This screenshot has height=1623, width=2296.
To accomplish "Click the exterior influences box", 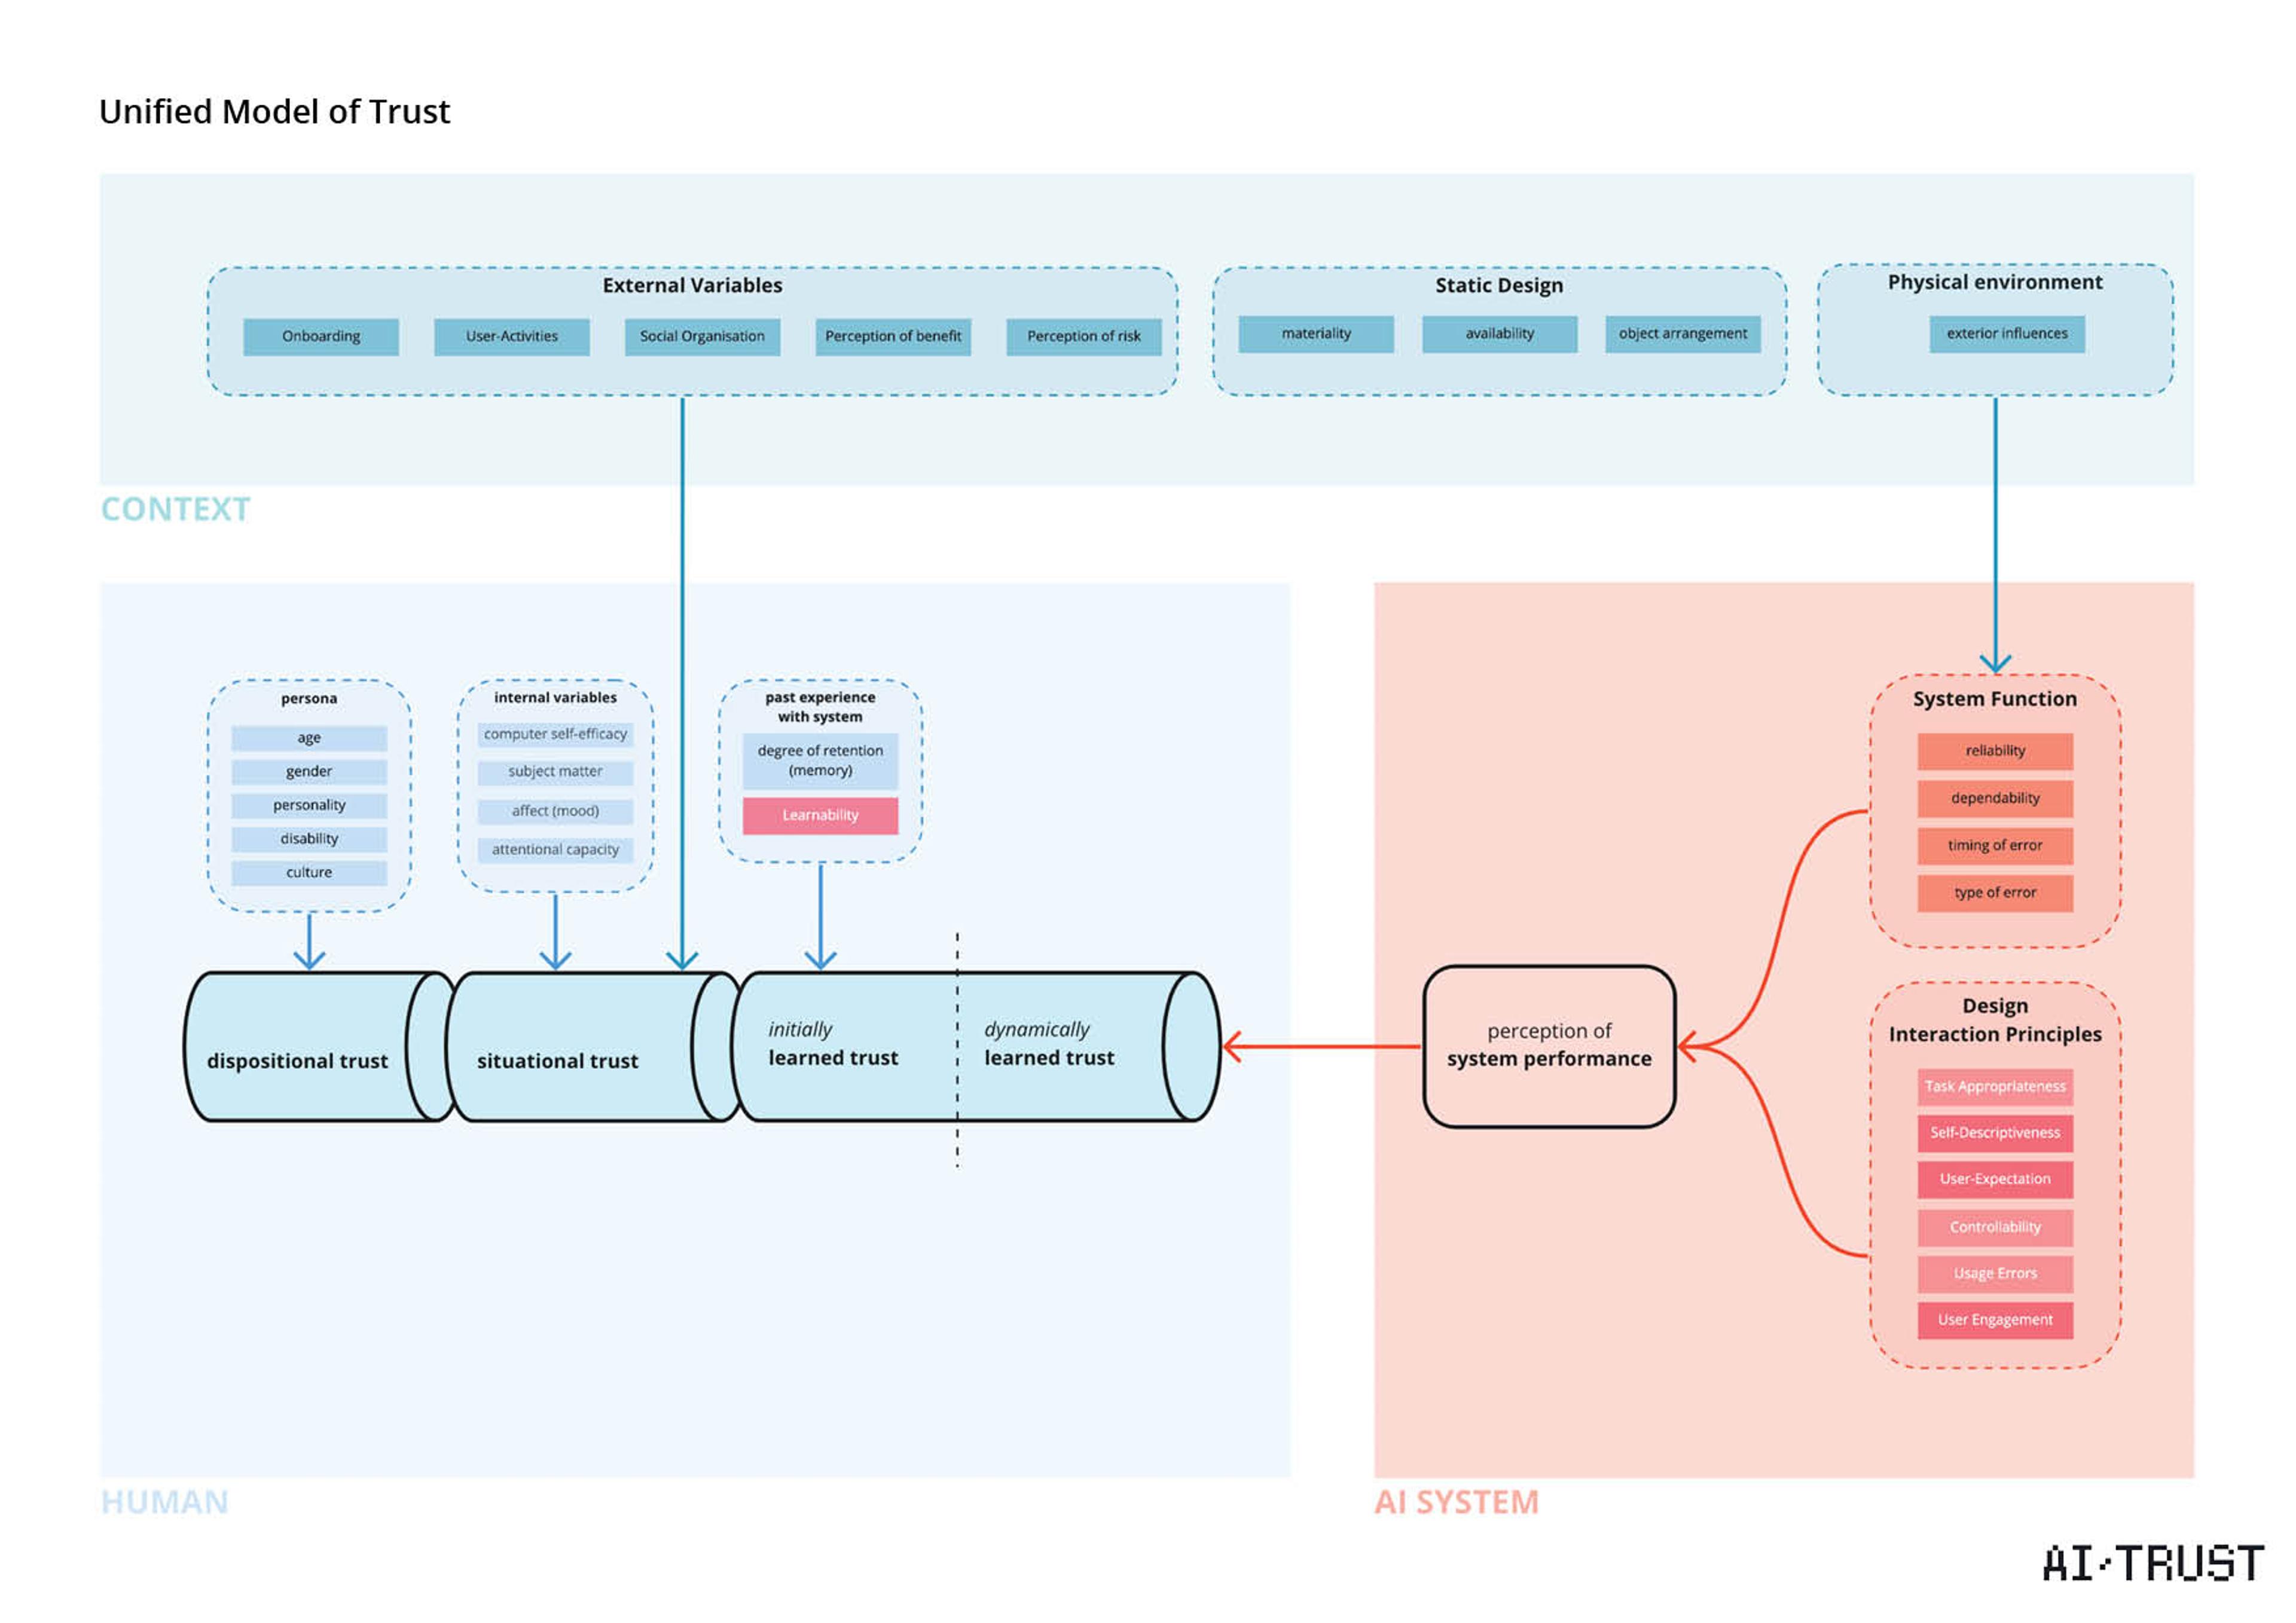I will pos(2006,334).
